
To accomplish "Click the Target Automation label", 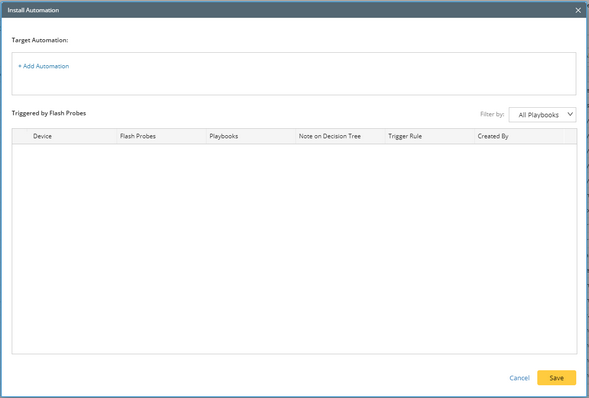I will (x=40, y=40).
